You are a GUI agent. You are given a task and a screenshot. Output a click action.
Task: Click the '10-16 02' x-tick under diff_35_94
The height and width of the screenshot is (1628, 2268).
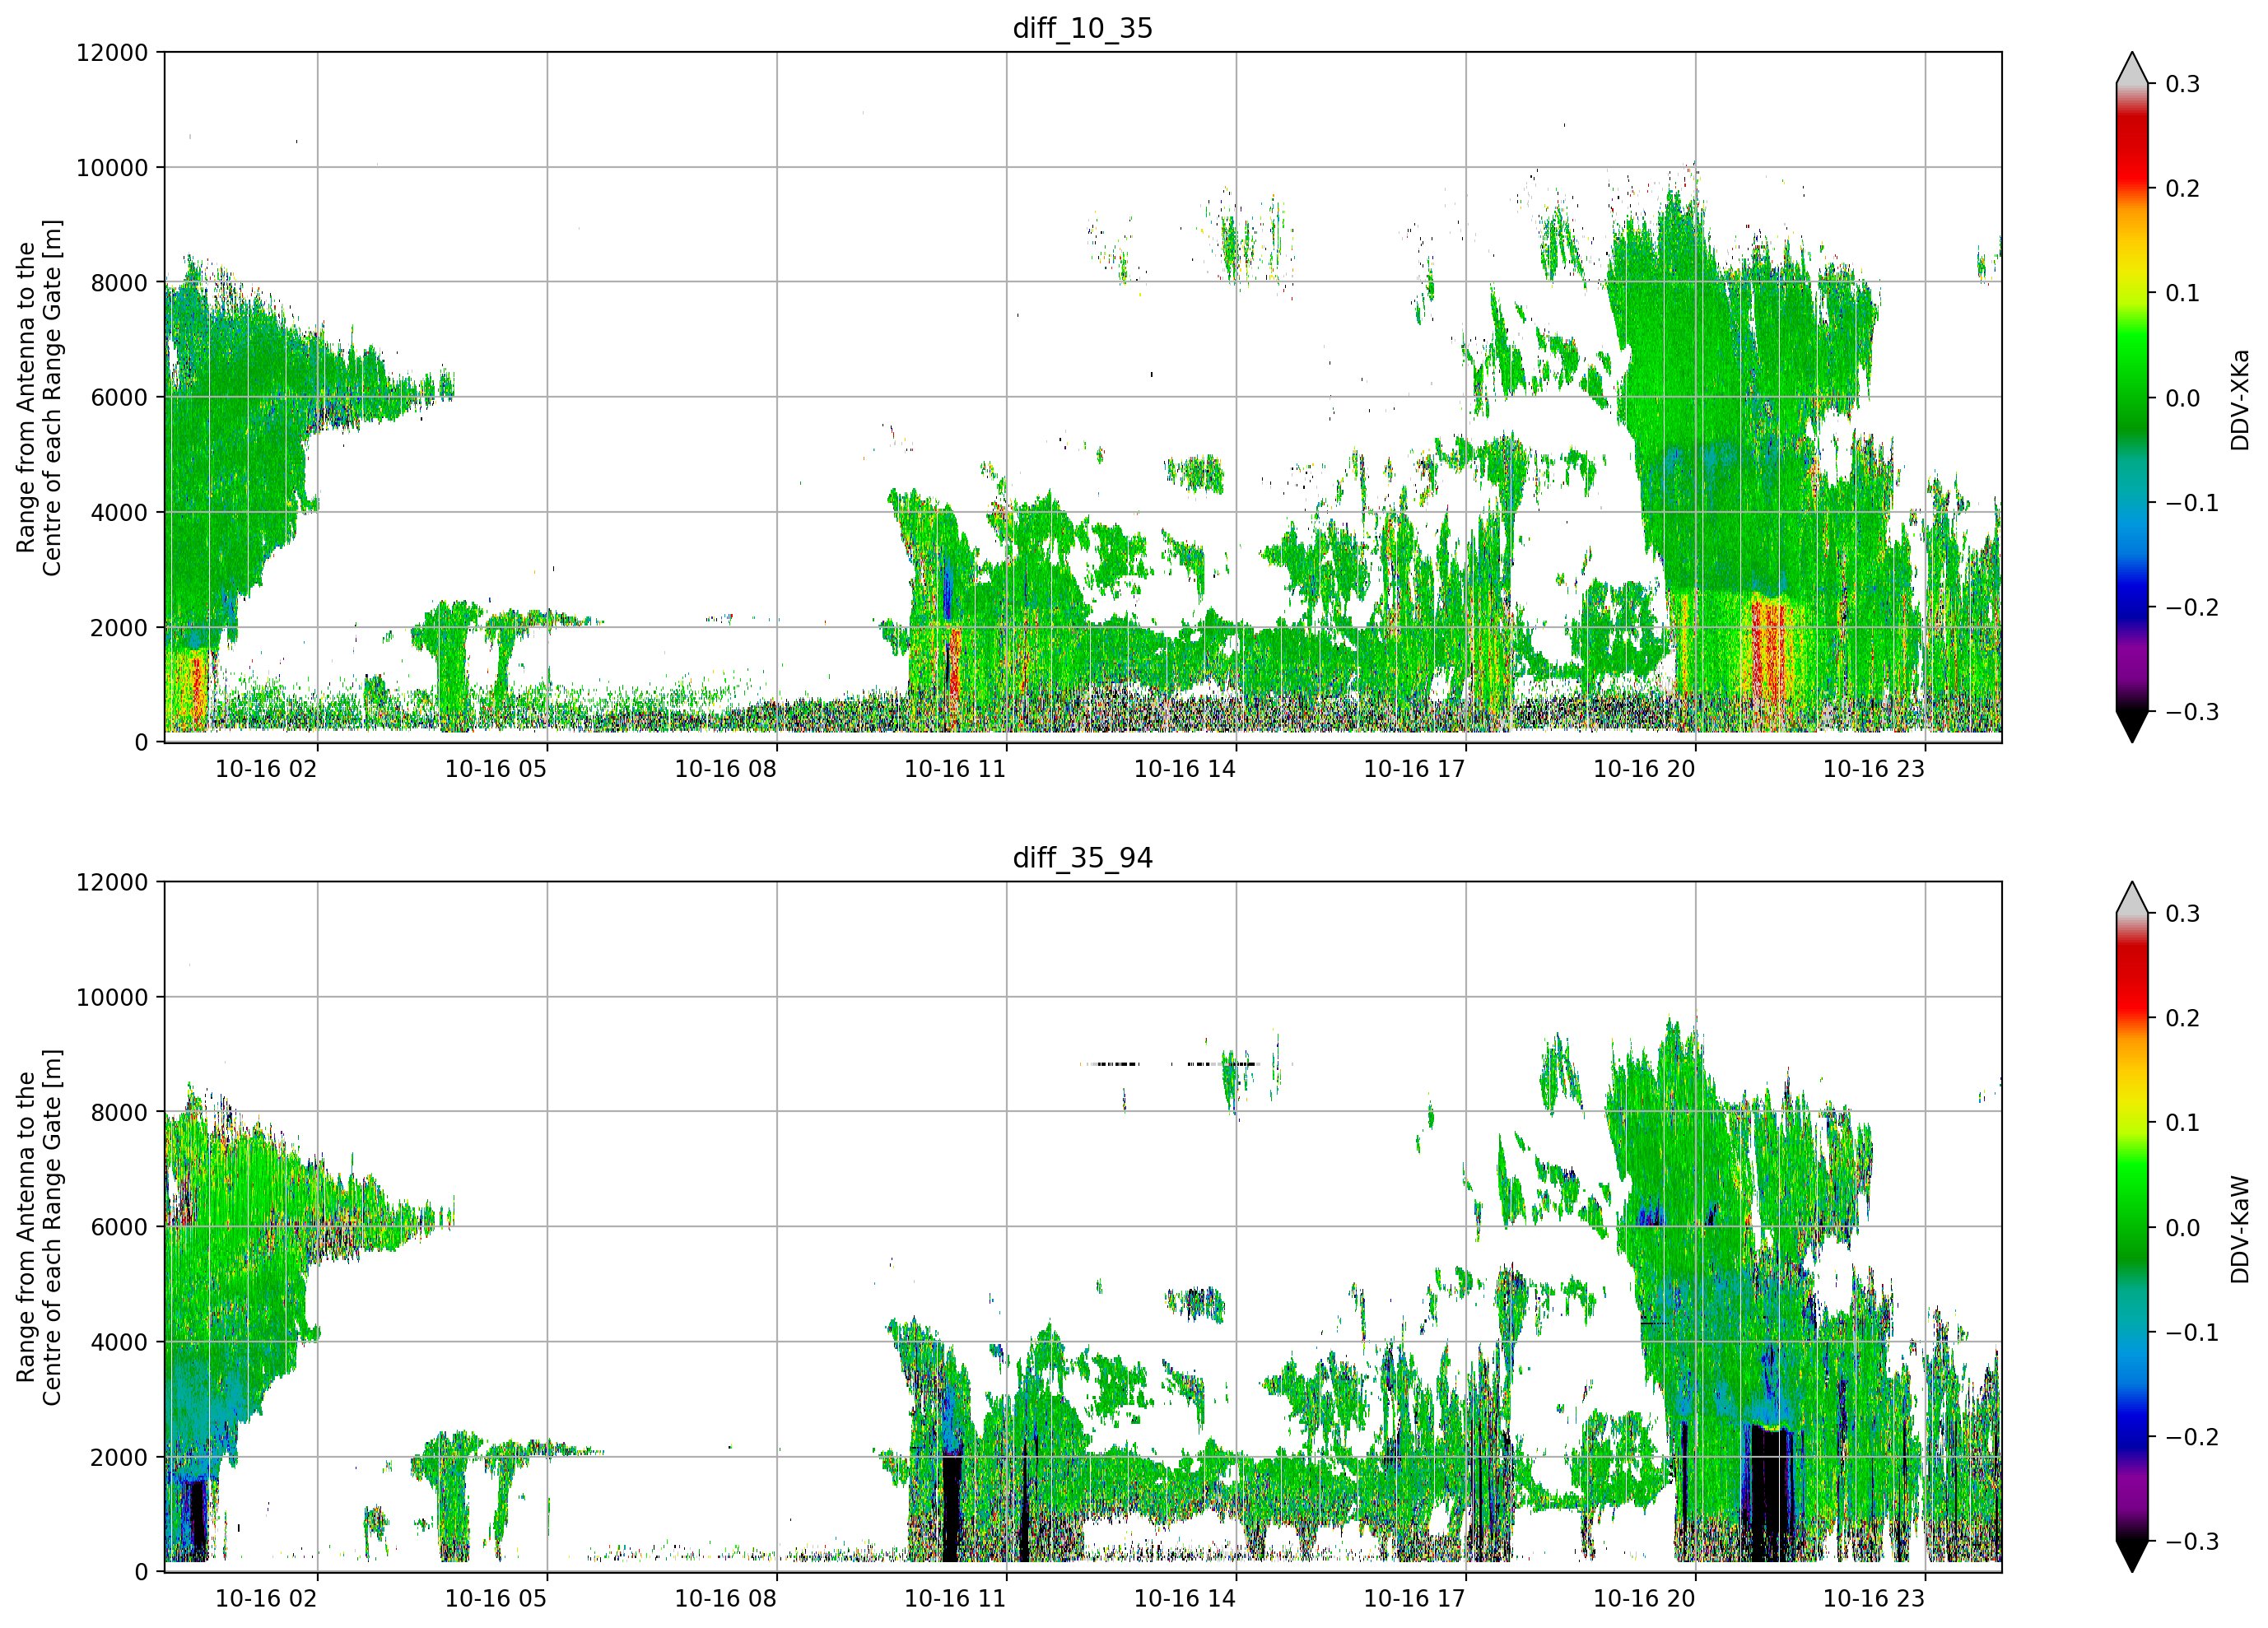(266, 1598)
